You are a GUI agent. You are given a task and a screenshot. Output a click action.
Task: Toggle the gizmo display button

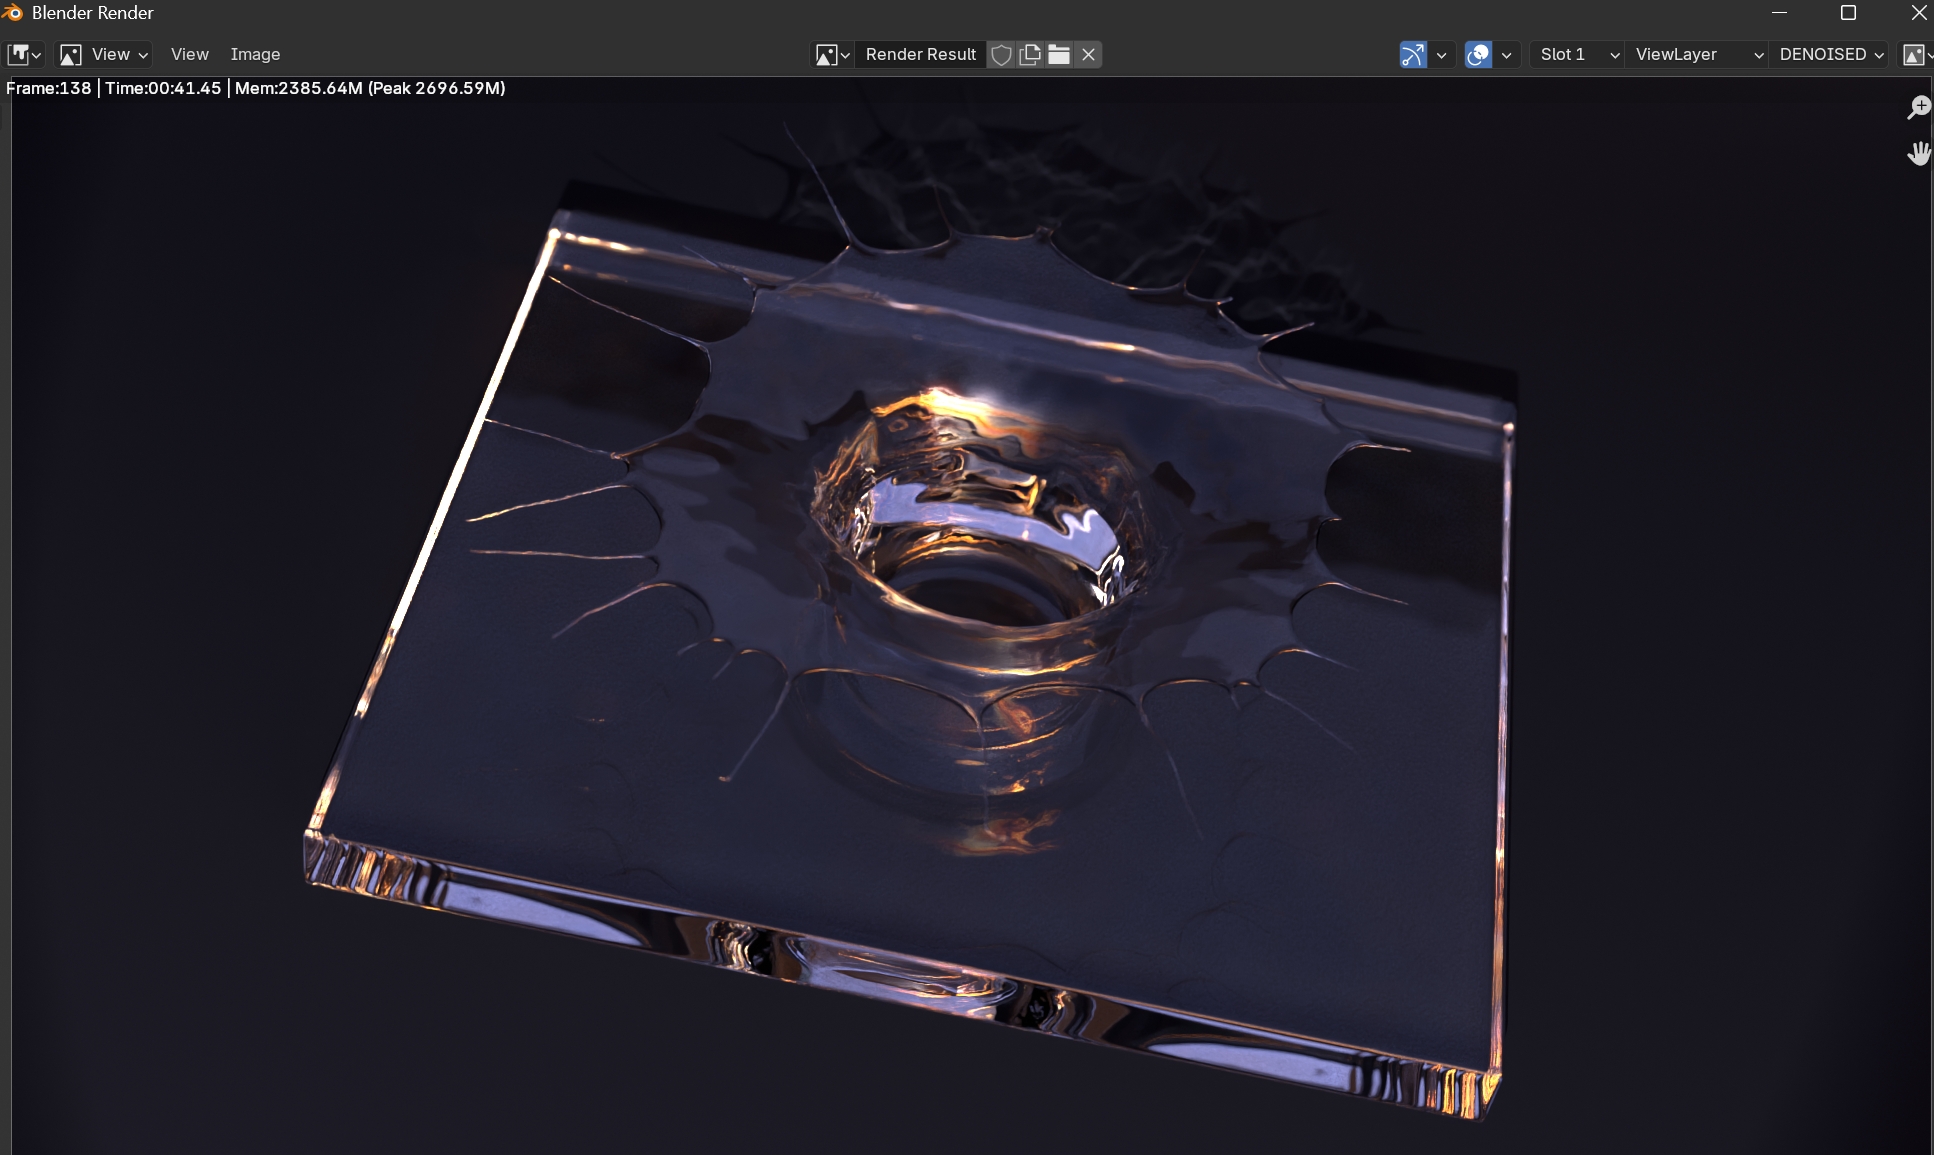1412,54
